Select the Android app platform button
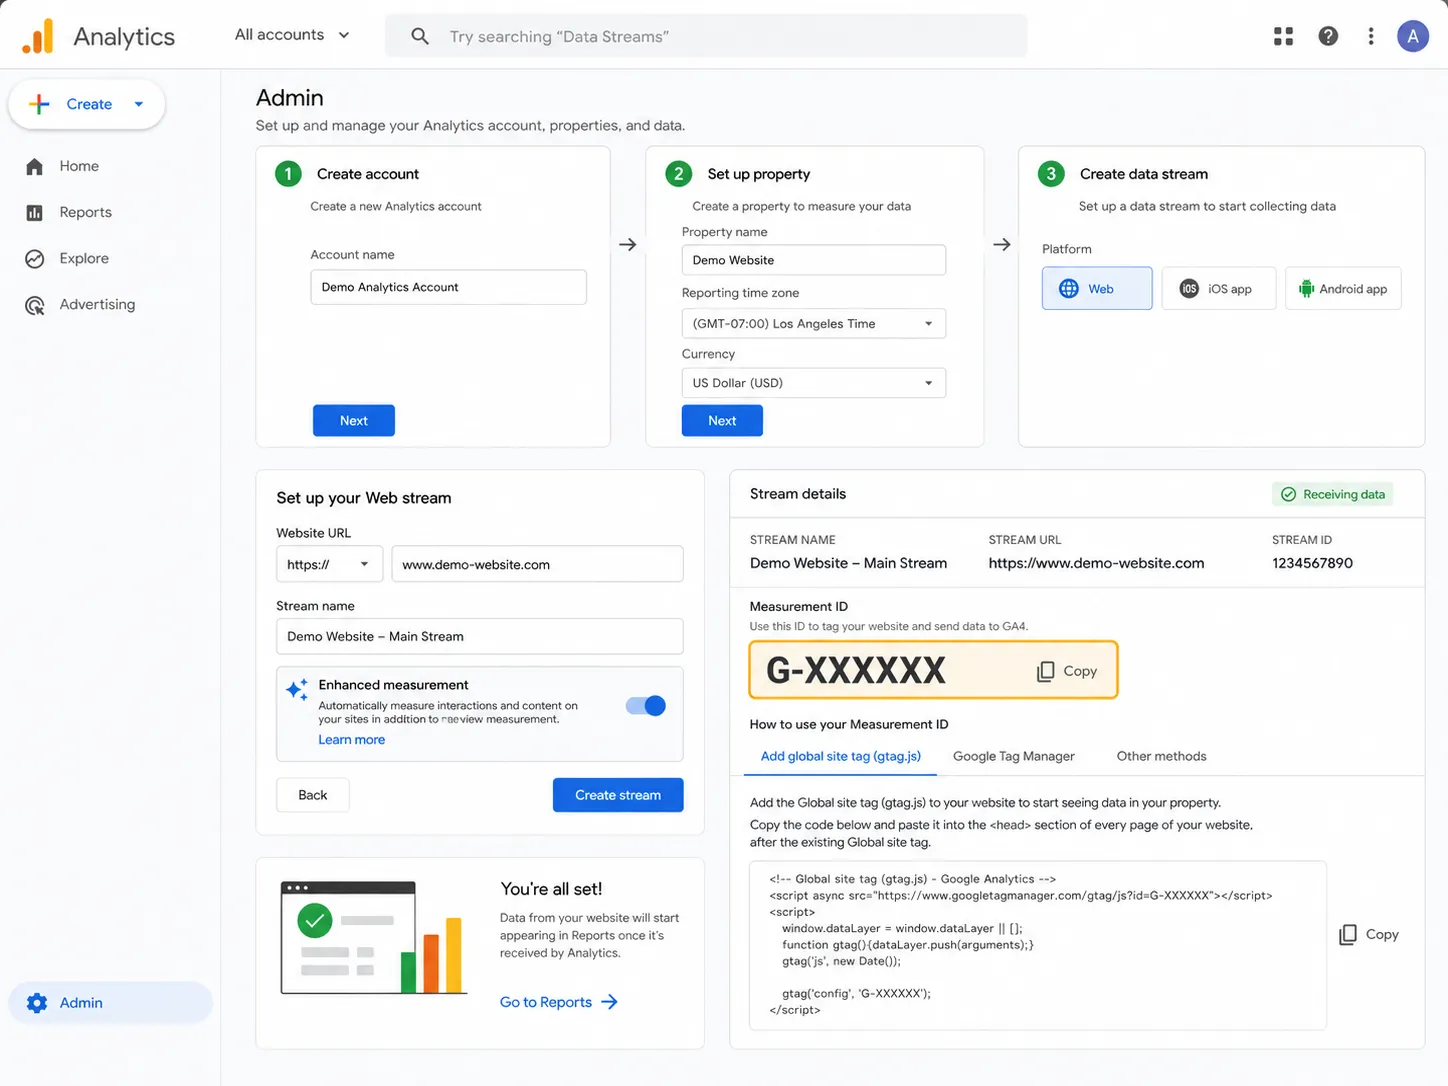1448x1086 pixels. pyautogui.click(x=1342, y=289)
